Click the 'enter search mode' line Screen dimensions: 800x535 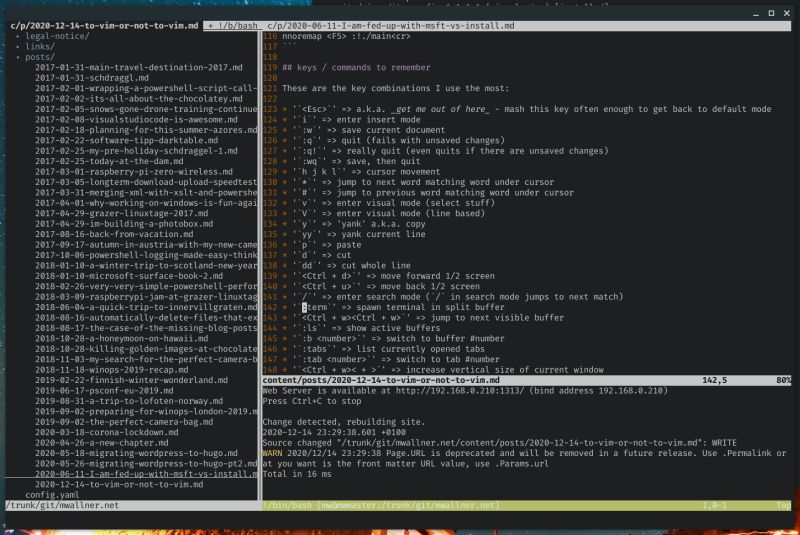[453, 297]
